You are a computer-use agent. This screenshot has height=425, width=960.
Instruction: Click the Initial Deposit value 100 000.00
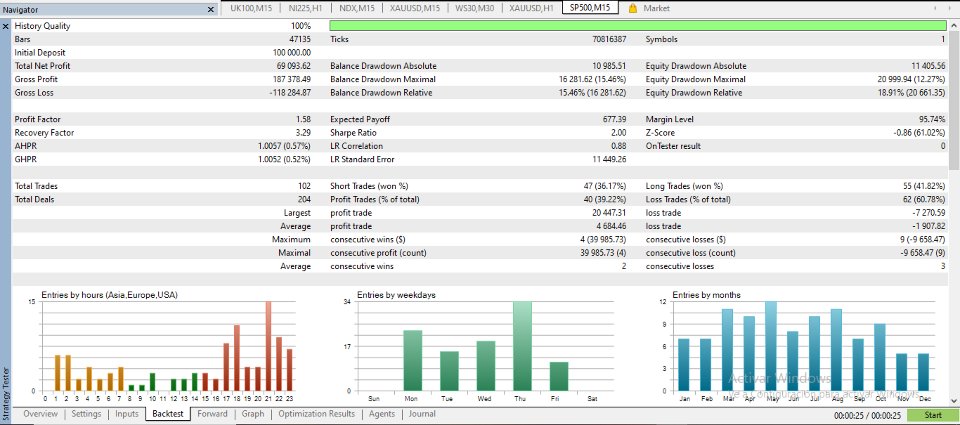point(292,53)
